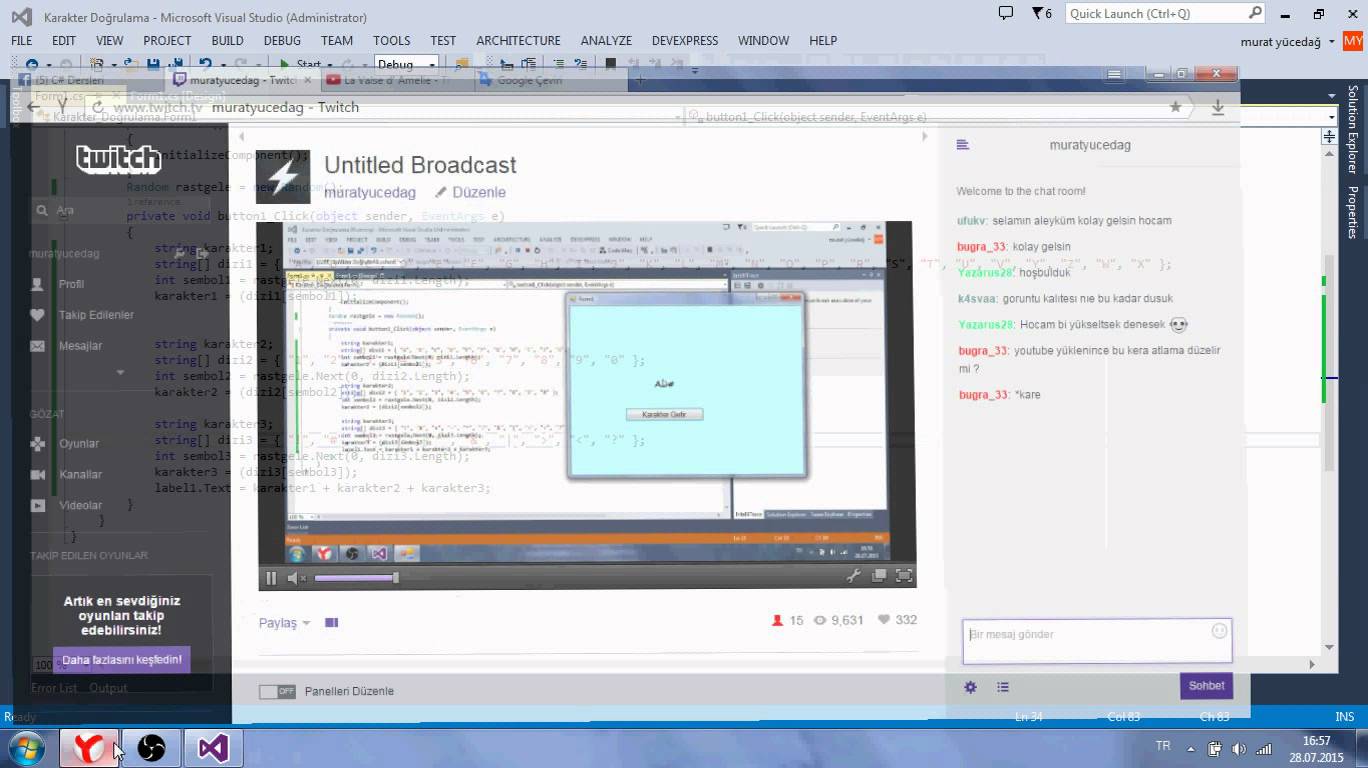1368x768 pixels.
Task: Pause the Twitch stream playback
Action: click(271, 577)
